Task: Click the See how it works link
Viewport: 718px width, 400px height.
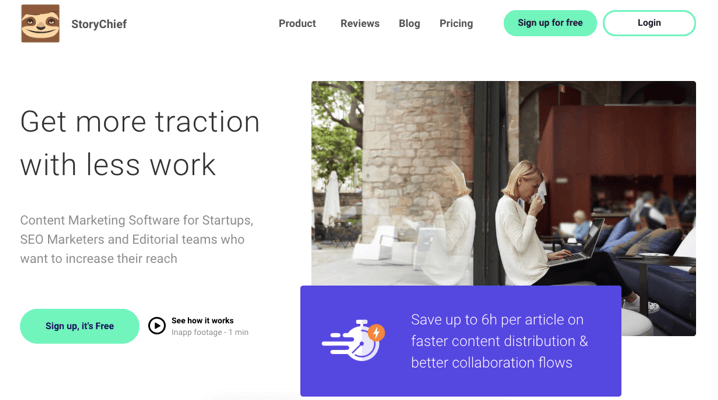Action: (202, 320)
